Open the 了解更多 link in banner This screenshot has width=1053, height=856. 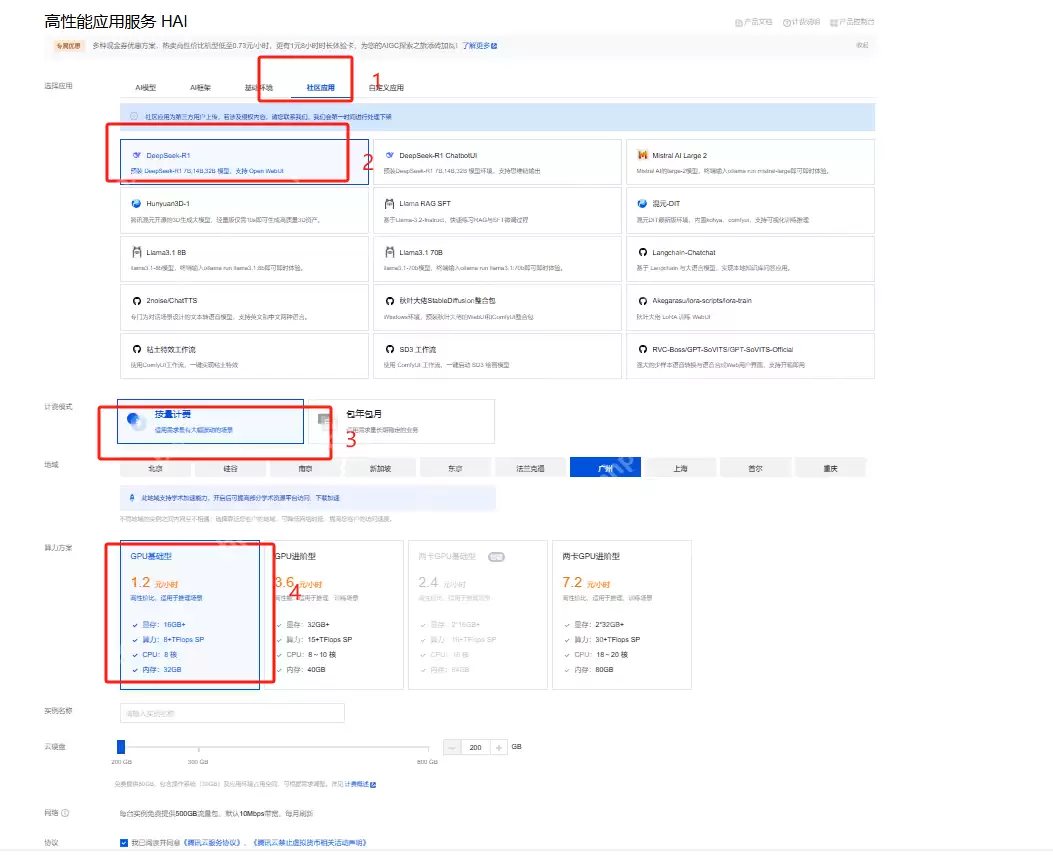pos(479,45)
